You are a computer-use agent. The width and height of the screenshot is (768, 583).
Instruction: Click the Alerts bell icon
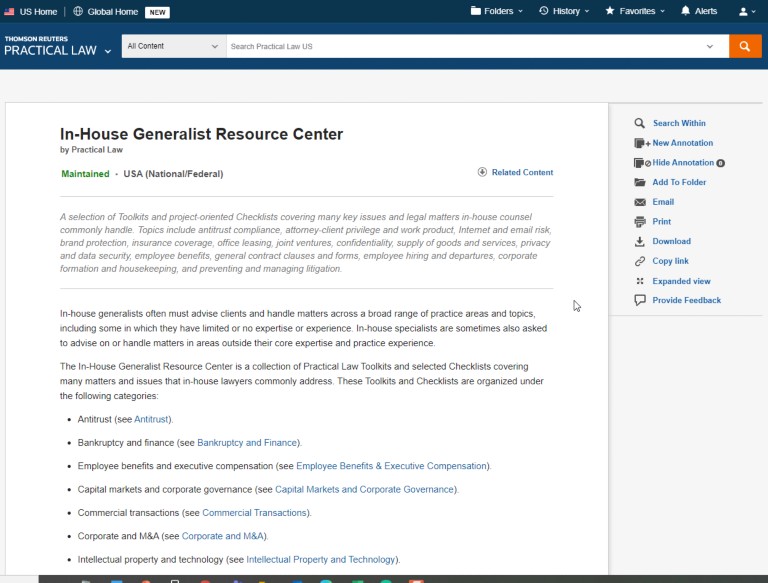[x=685, y=11]
